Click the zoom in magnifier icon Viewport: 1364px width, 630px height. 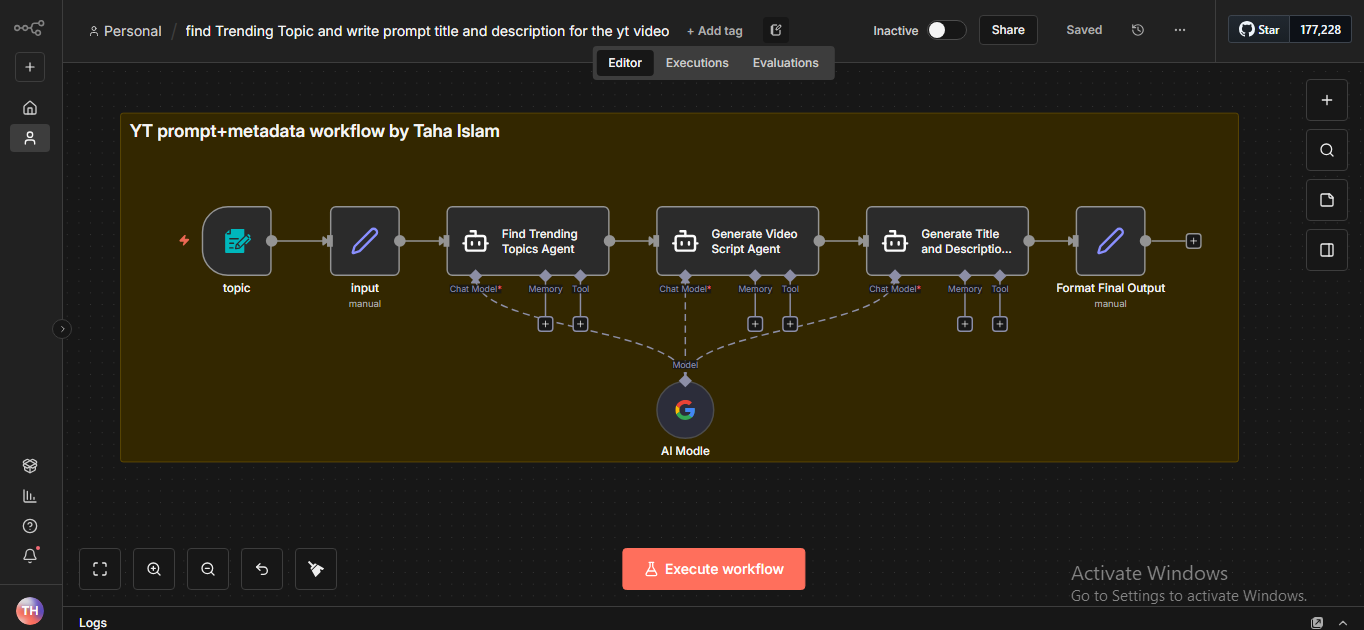(x=154, y=569)
